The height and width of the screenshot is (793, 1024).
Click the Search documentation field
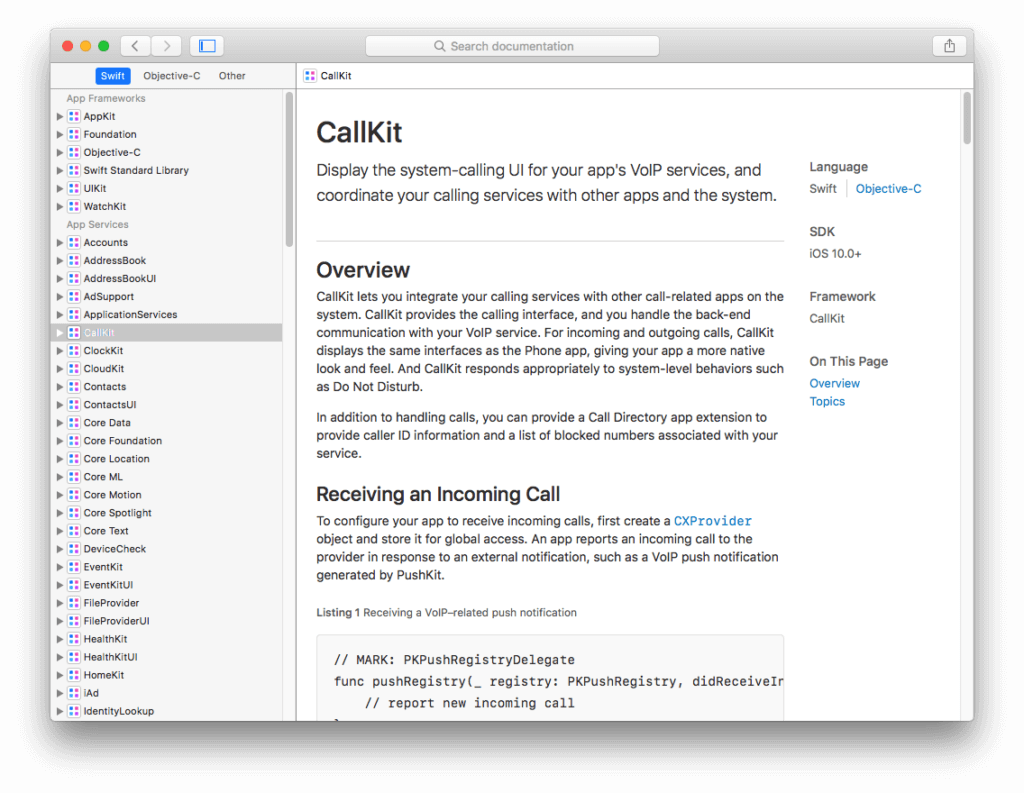click(512, 45)
